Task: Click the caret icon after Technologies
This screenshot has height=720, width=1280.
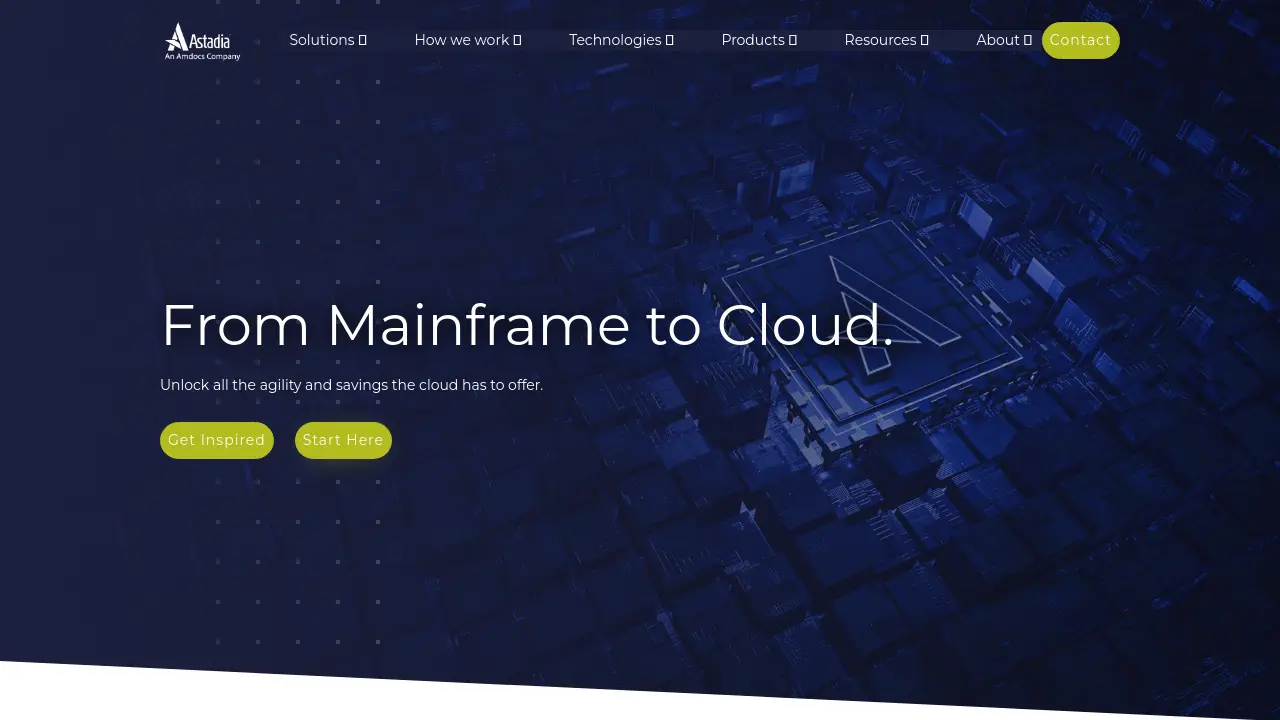Action: tap(670, 40)
